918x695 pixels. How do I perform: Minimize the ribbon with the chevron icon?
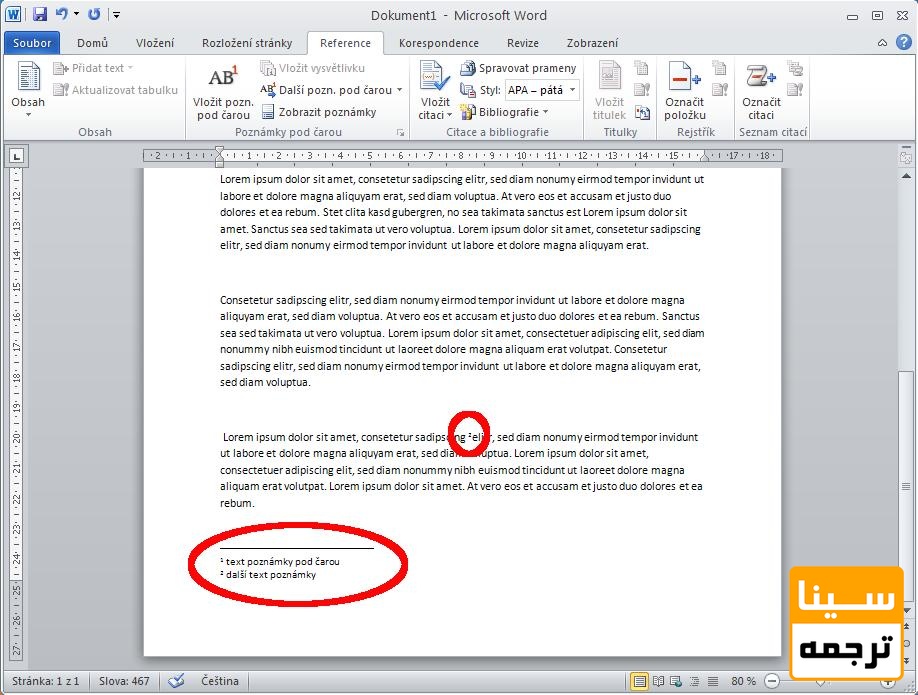[x=882, y=43]
